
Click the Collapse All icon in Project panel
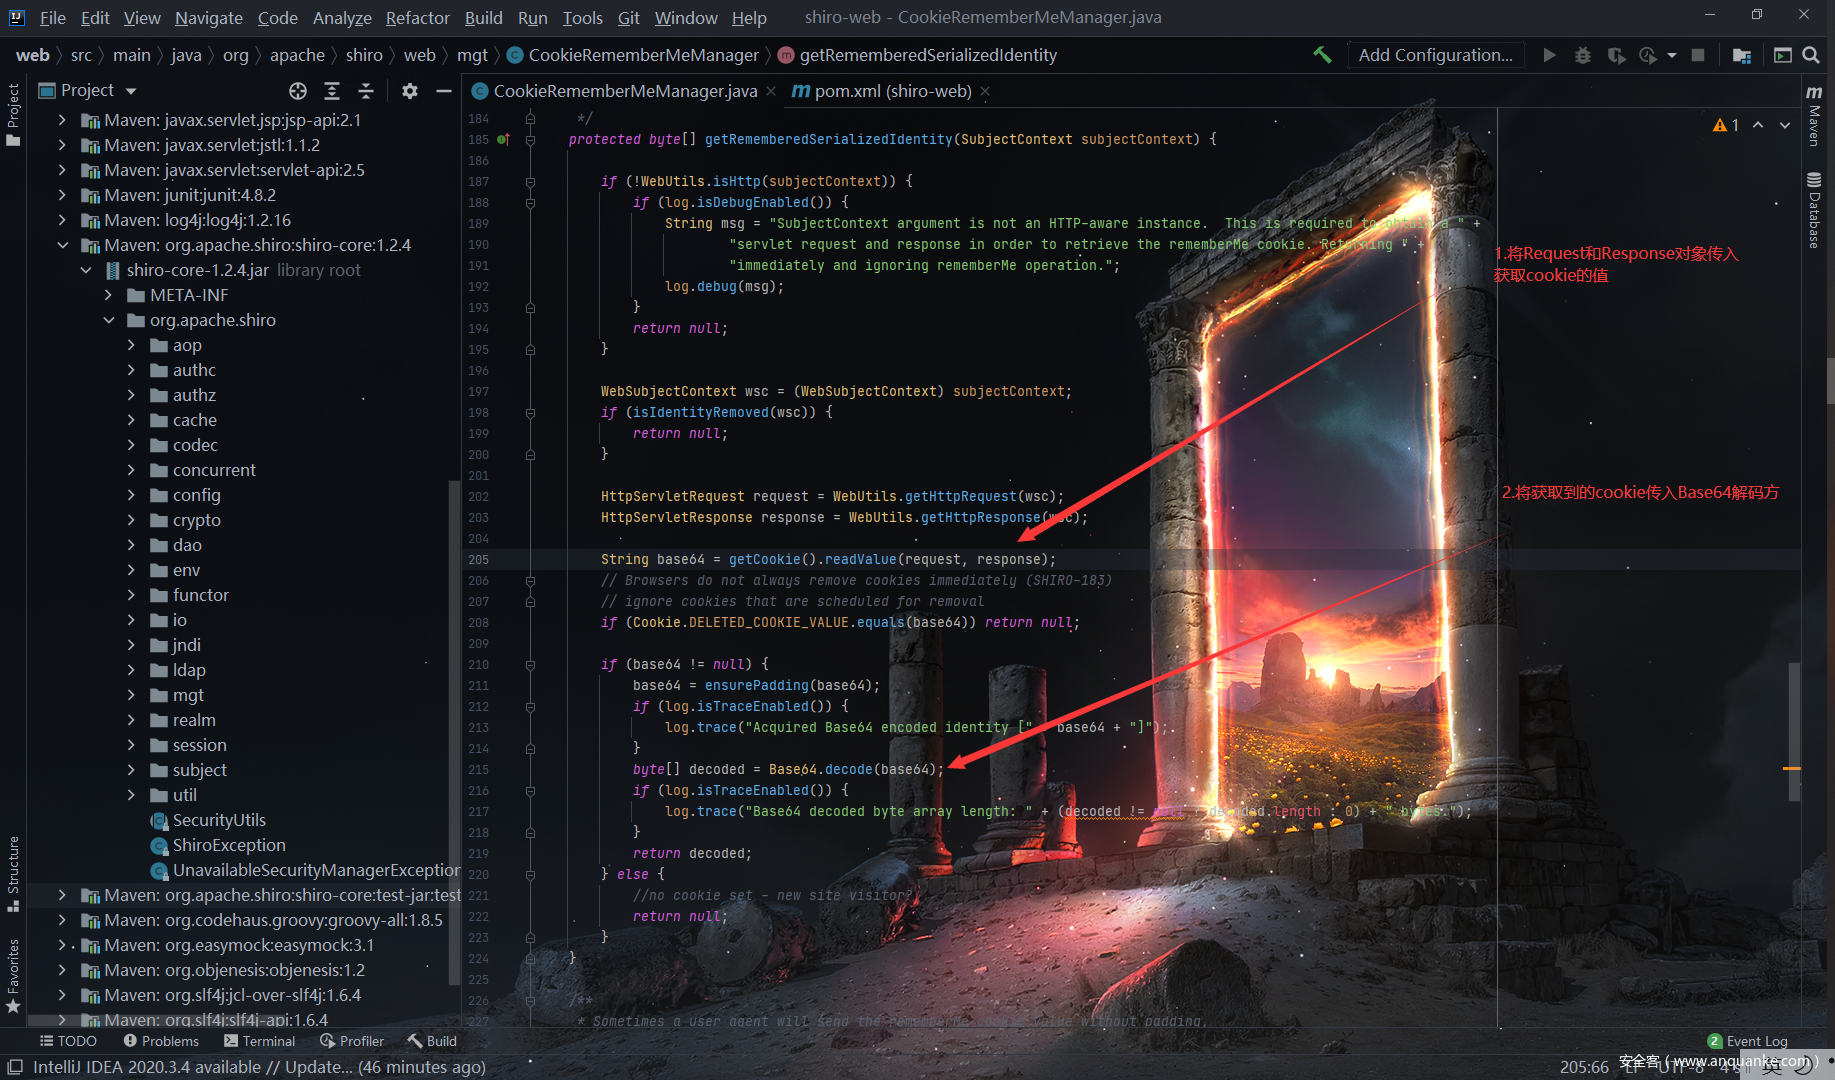tap(366, 91)
